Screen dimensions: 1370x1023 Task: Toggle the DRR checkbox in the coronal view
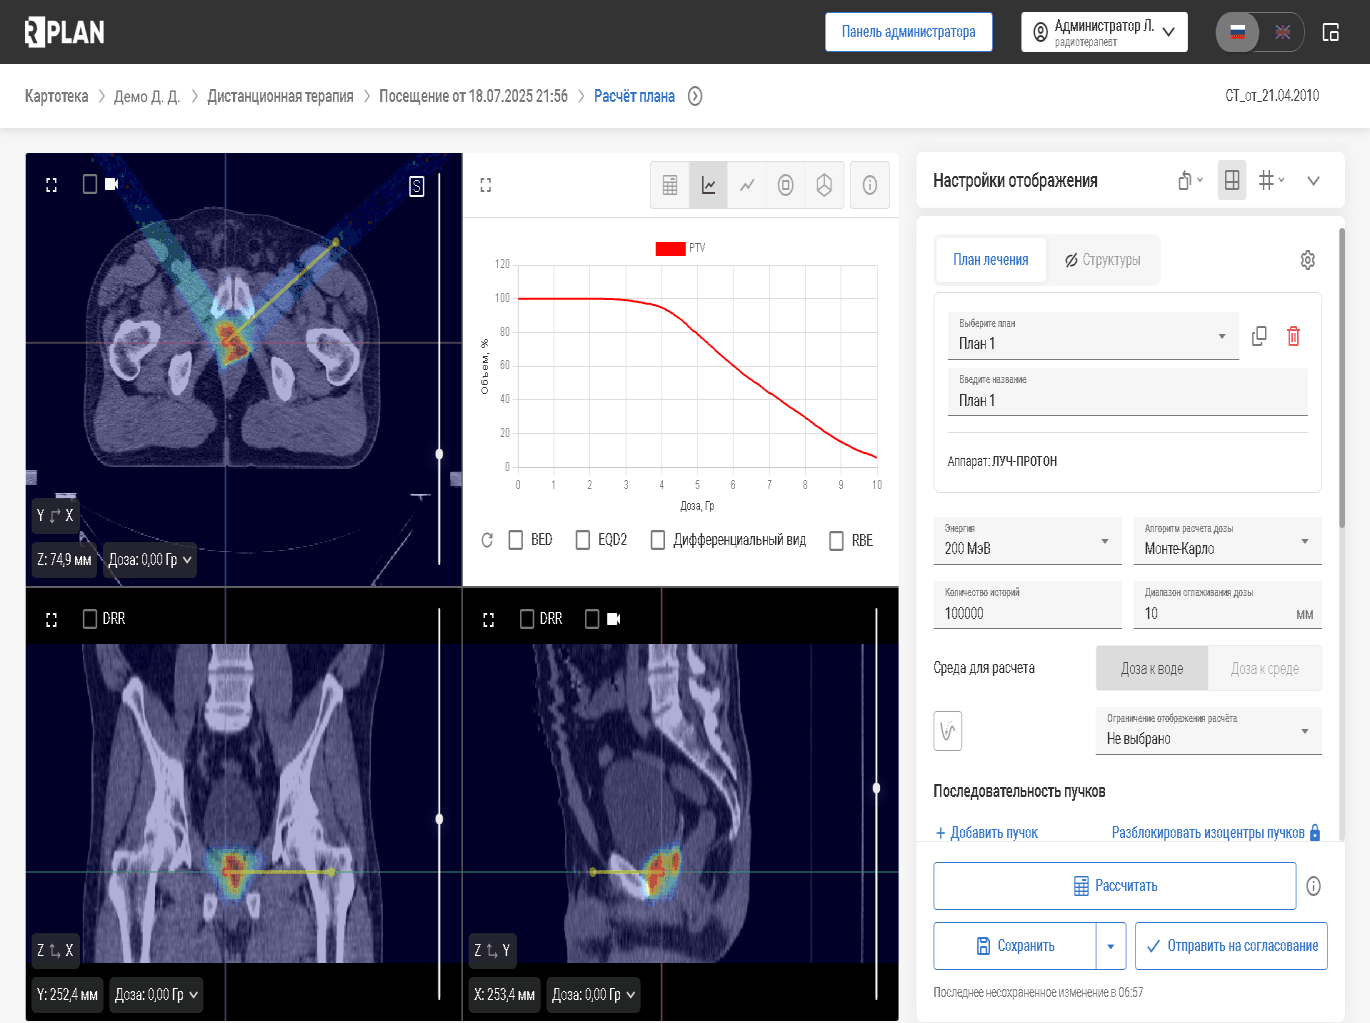[90, 619]
